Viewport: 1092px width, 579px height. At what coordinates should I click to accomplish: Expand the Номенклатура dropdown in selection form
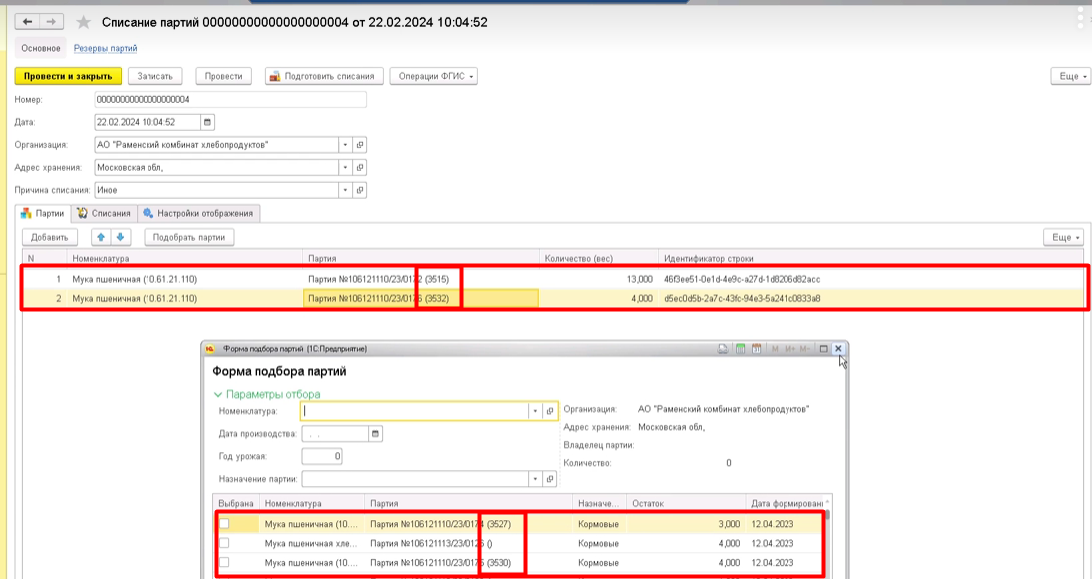tap(535, 411)
